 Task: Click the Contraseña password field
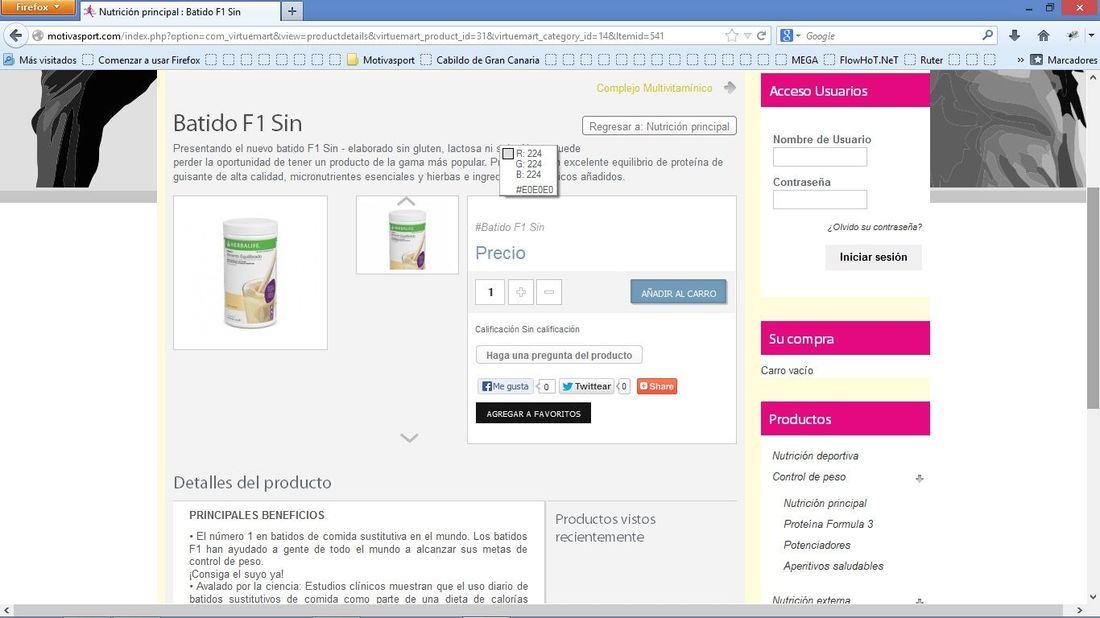[x=819, y=200]
